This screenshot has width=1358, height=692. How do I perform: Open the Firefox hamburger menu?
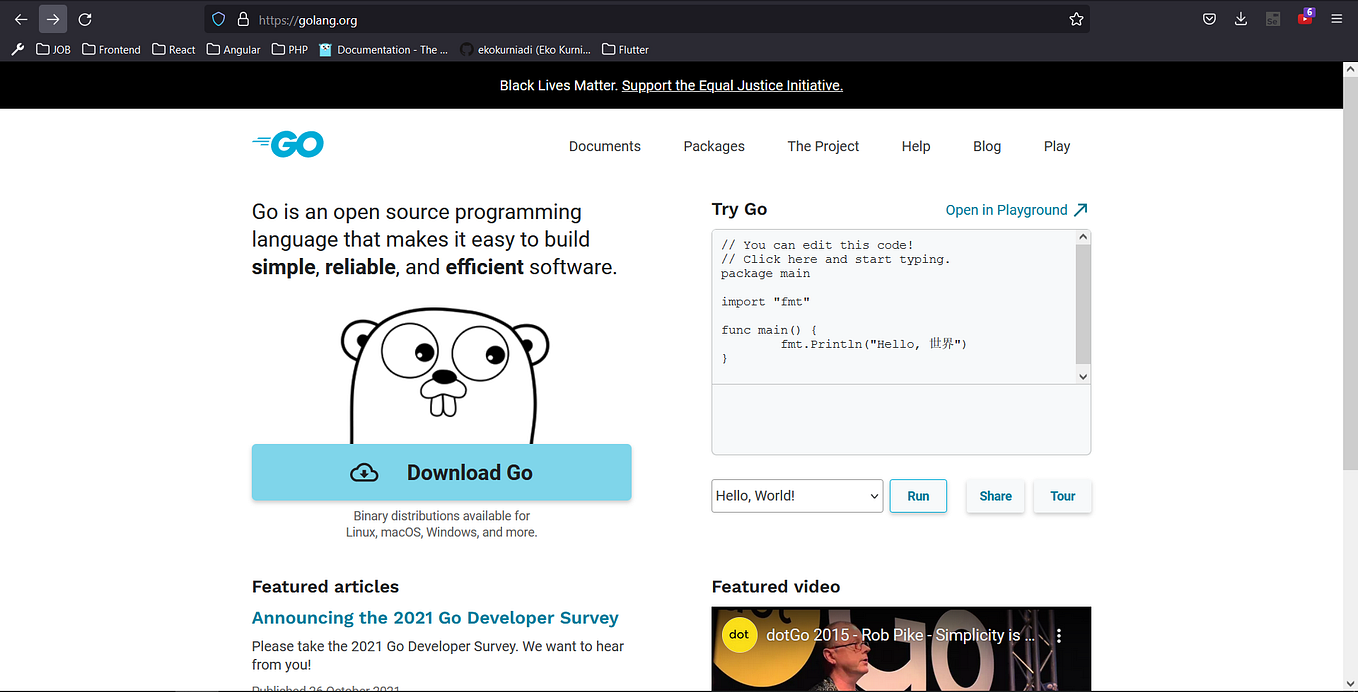(x=1337, y=19)
